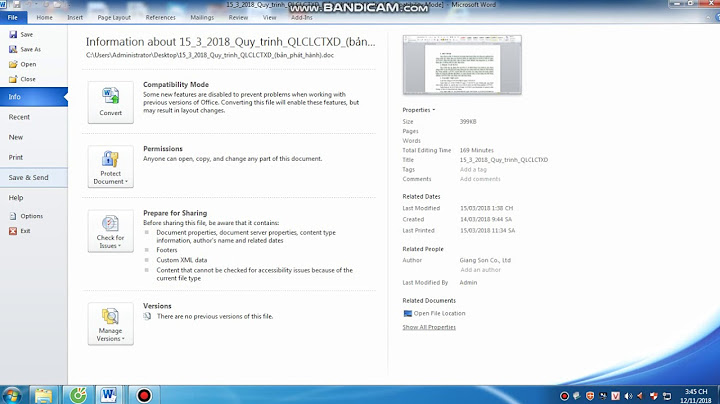Click the Word icon in the taskbar
Screen dimensions: 720x404
click(108, 395)
